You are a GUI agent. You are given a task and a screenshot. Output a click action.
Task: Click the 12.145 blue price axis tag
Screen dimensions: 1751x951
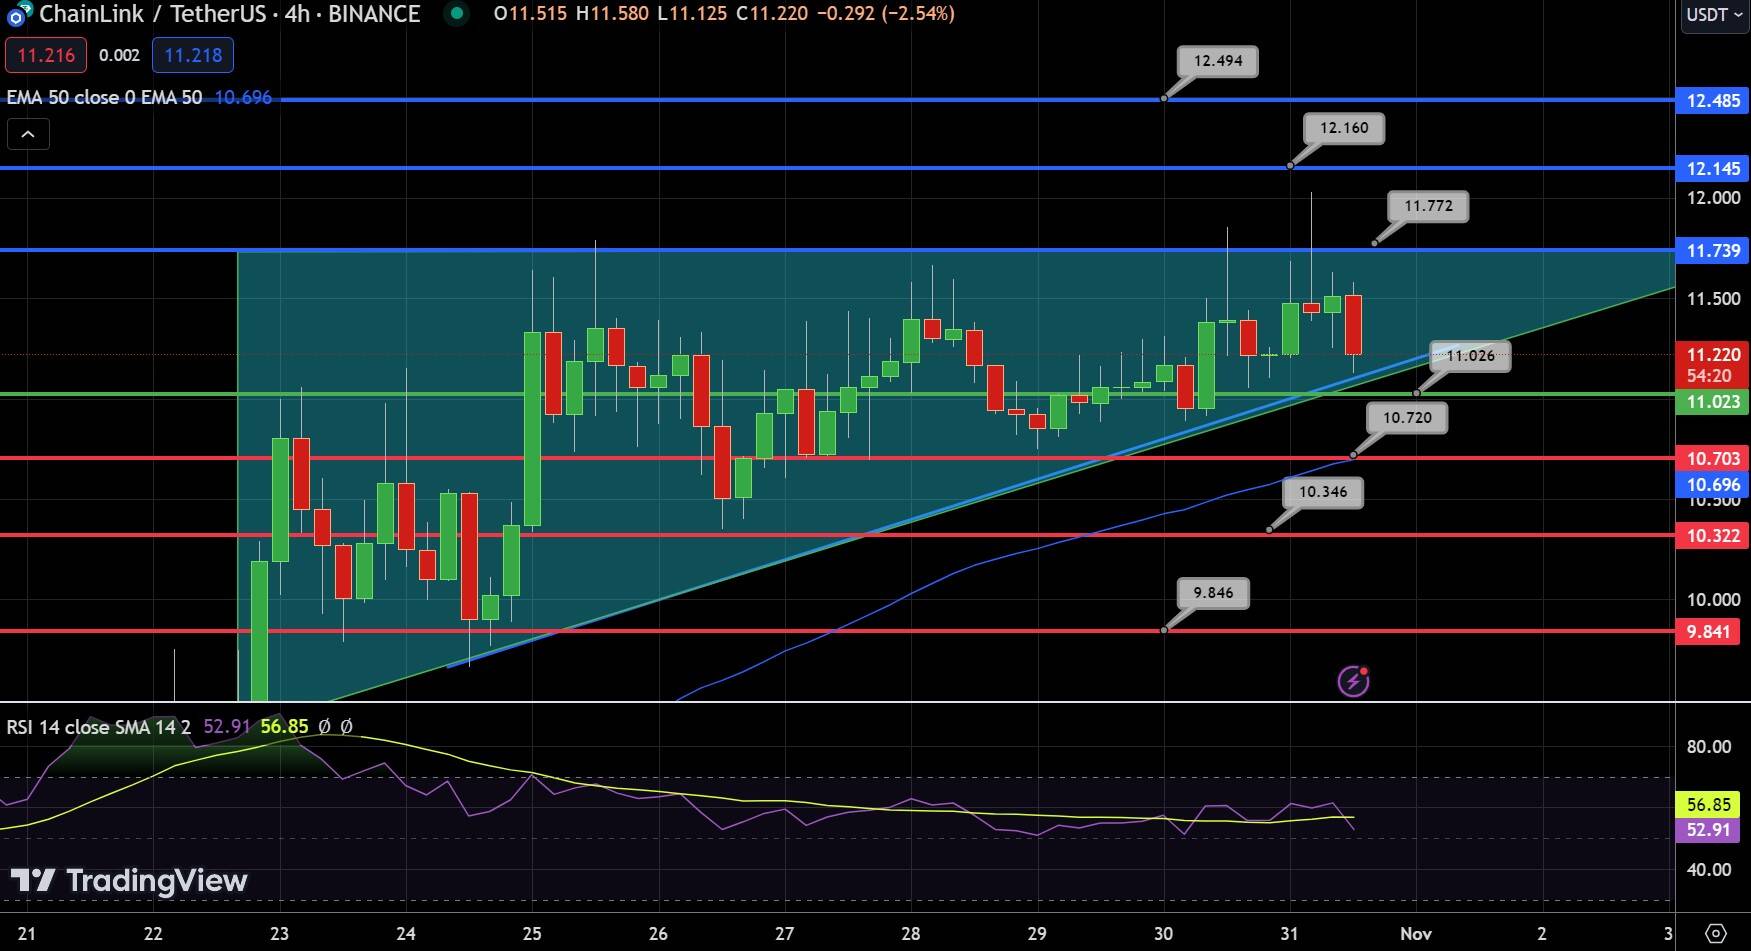click(x=1713, y=169)
